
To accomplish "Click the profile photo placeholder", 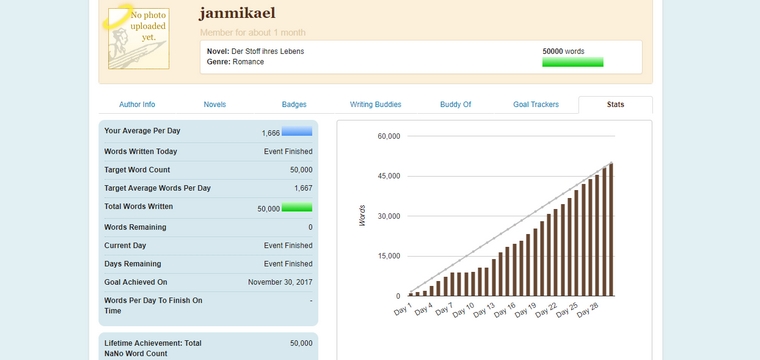I will pos(139,38).
